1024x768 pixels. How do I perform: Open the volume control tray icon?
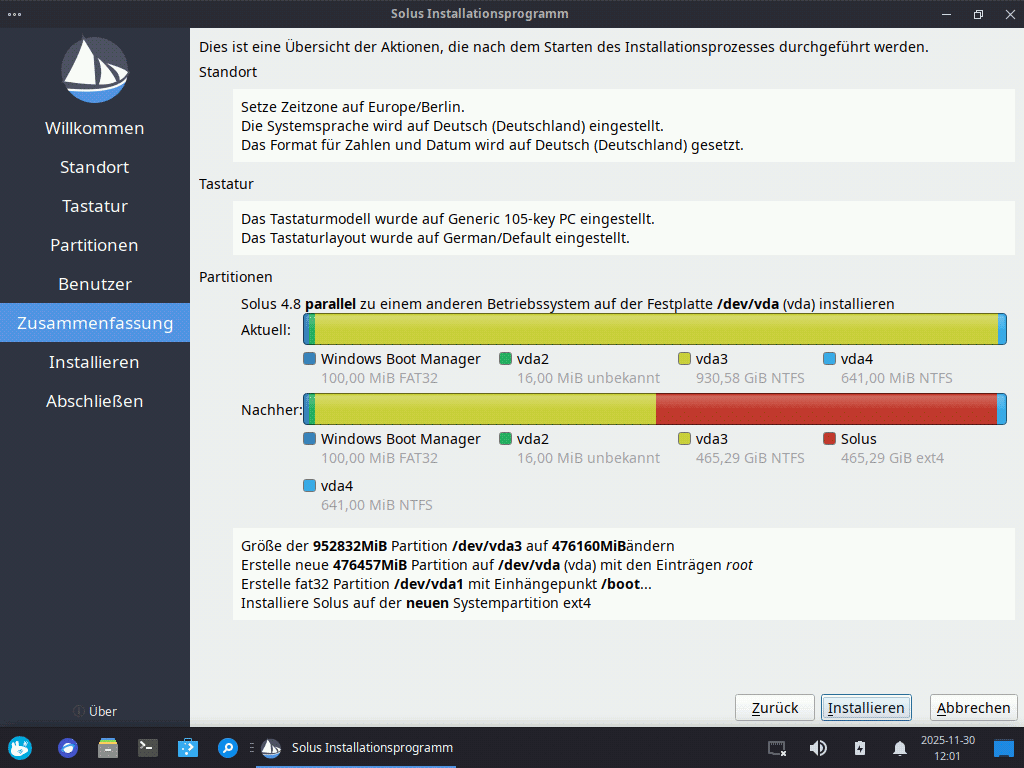click(x=818, y=748)
